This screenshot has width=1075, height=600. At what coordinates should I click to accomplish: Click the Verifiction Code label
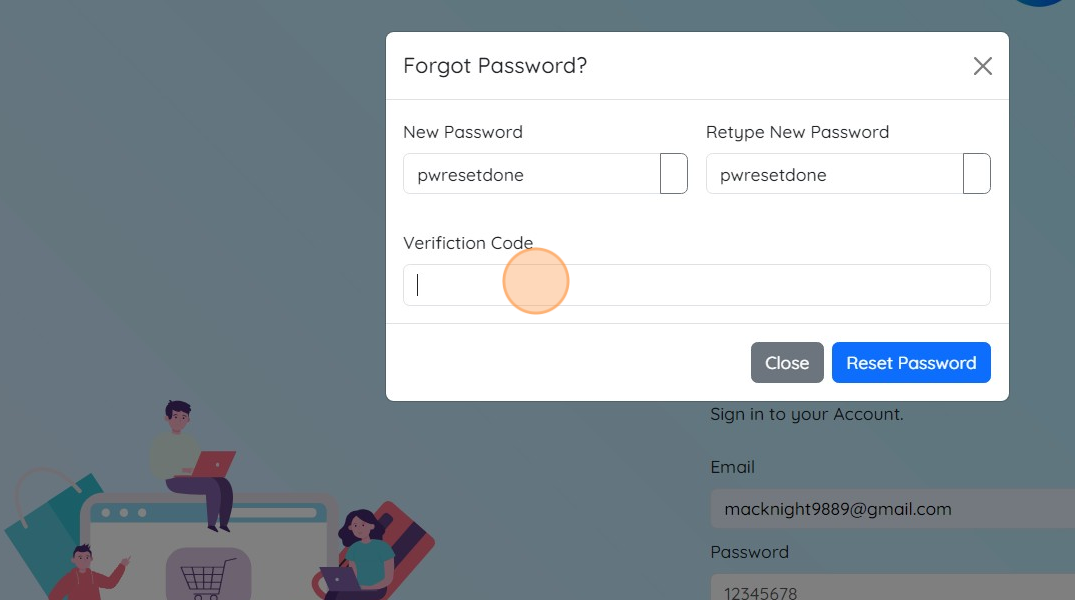468,243
